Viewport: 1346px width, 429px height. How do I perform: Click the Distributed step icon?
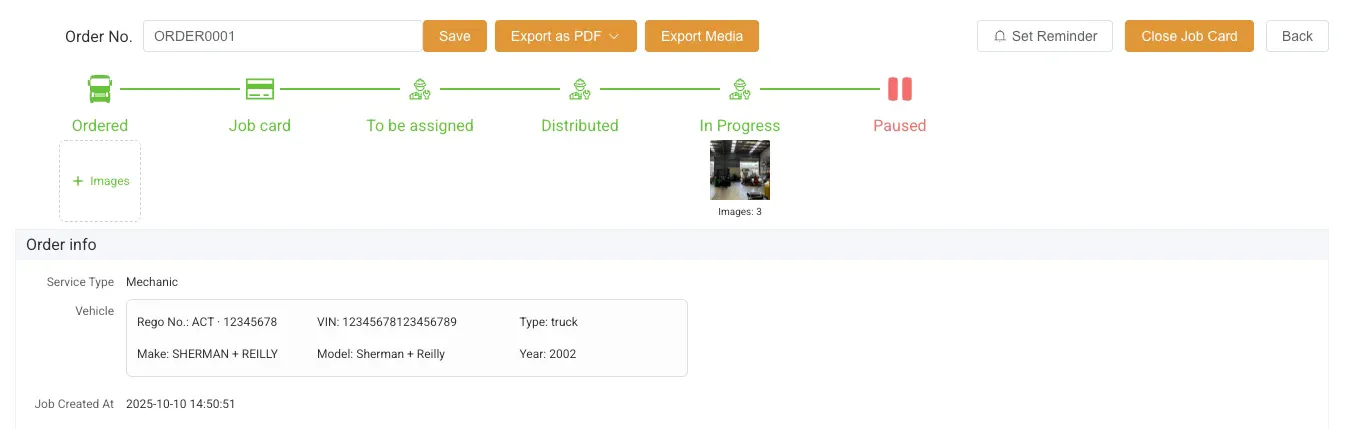point(580,89)
